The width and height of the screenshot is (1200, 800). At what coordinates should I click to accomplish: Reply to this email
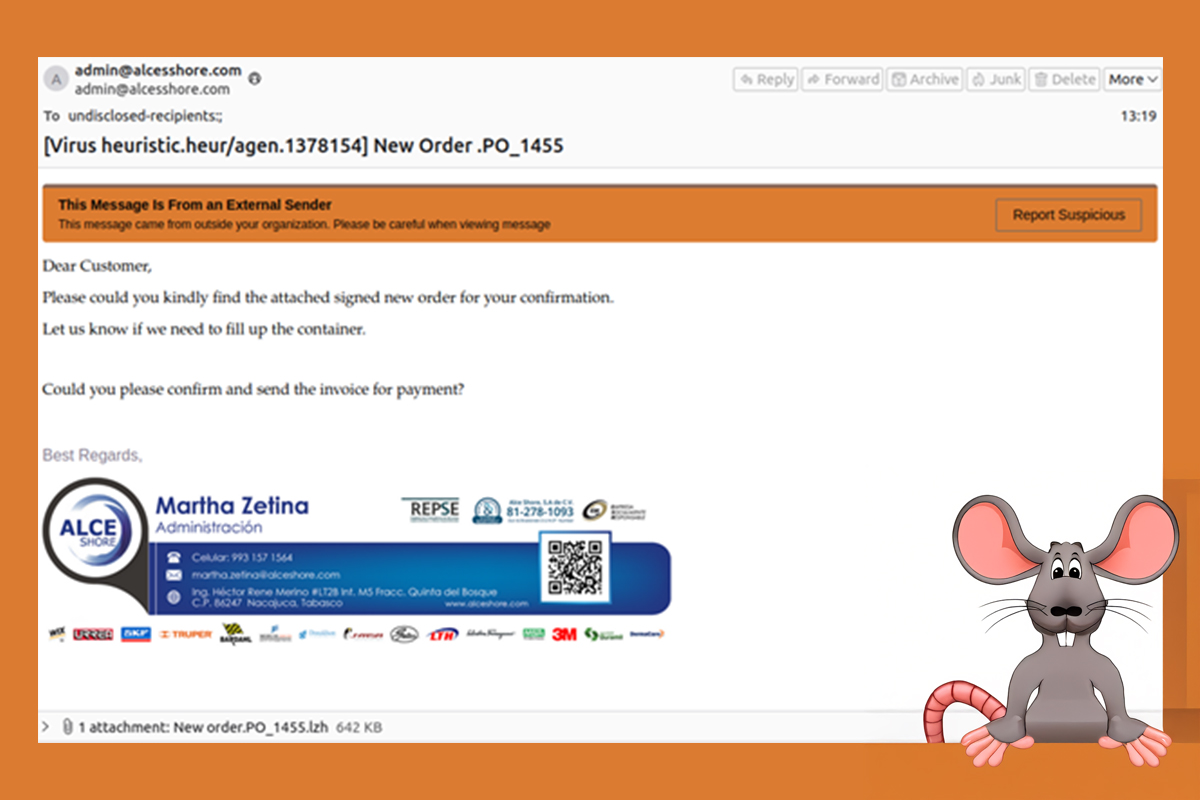765,79
